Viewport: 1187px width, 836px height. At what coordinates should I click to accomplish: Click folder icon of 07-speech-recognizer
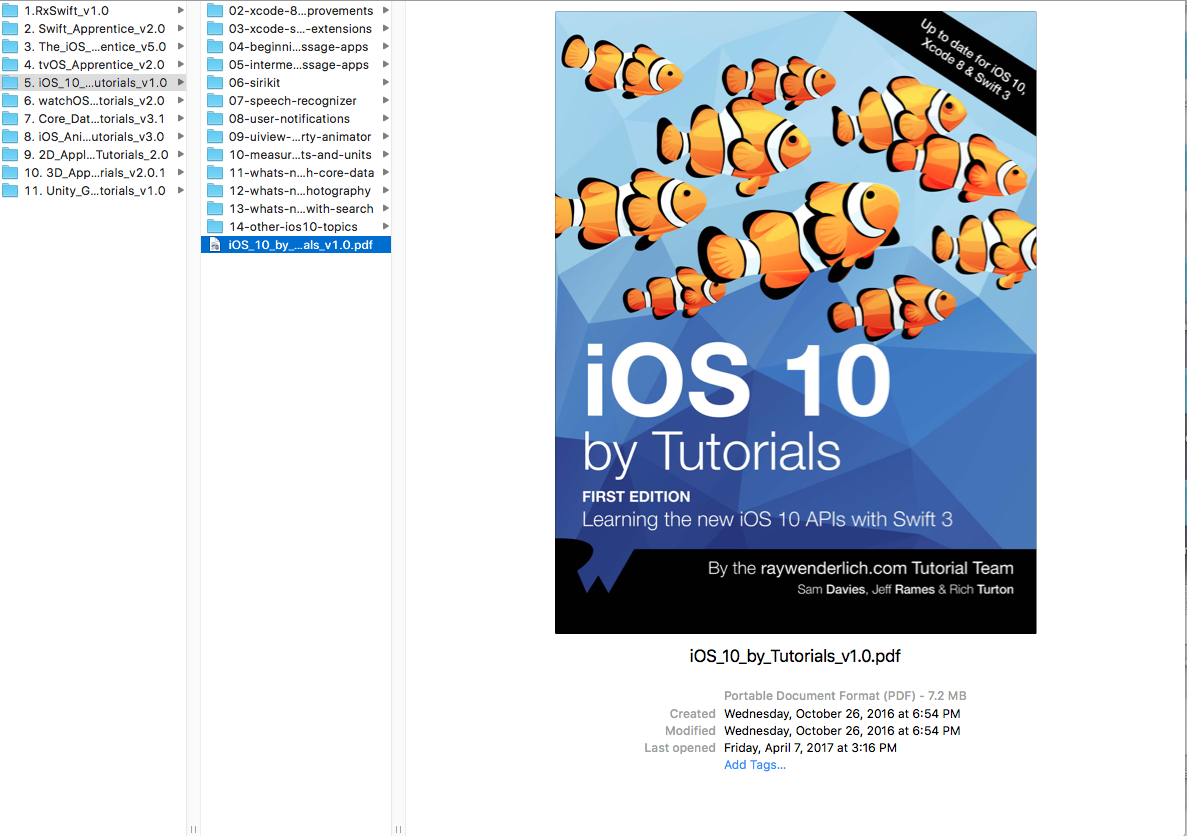click(215, 101)
